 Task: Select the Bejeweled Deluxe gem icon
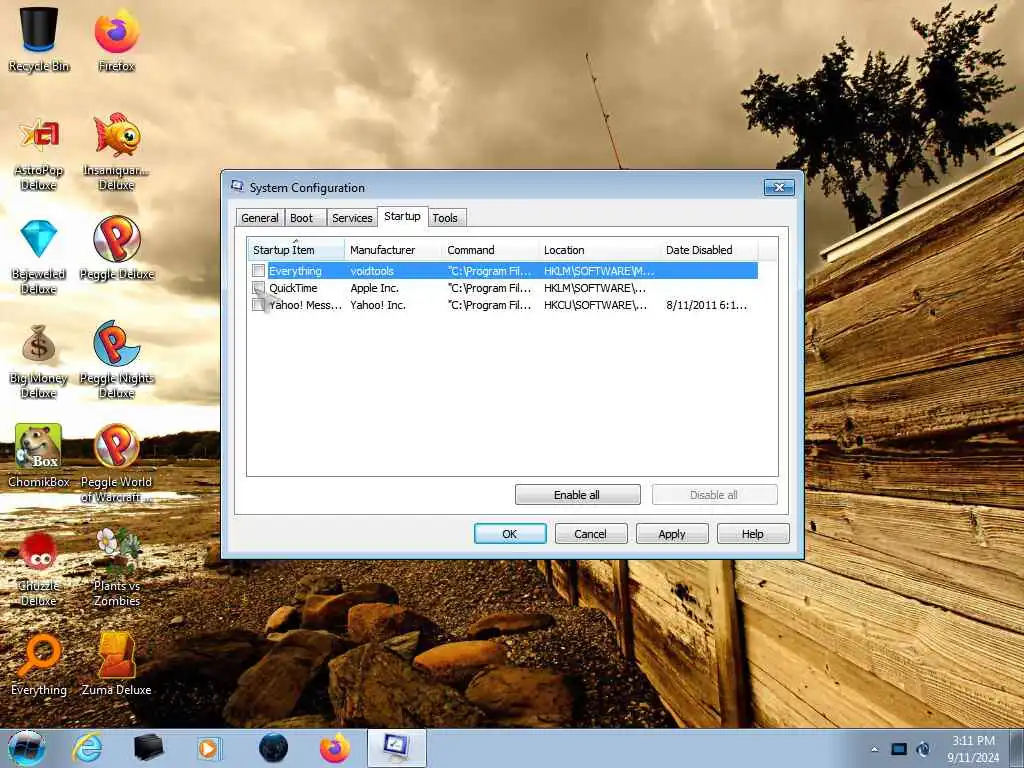pyautogui.click(x=39, y=256)
